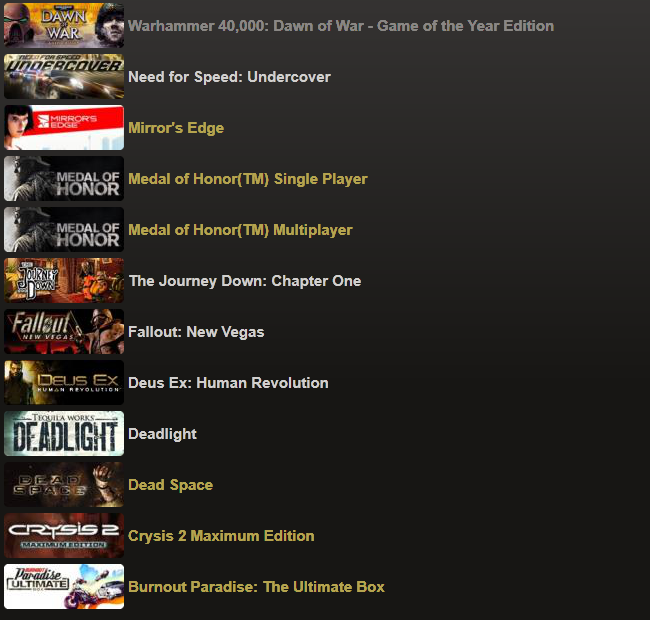
Task: Open the Deus Ex Human Revolution banner
Action: click(x=64, y=382)
